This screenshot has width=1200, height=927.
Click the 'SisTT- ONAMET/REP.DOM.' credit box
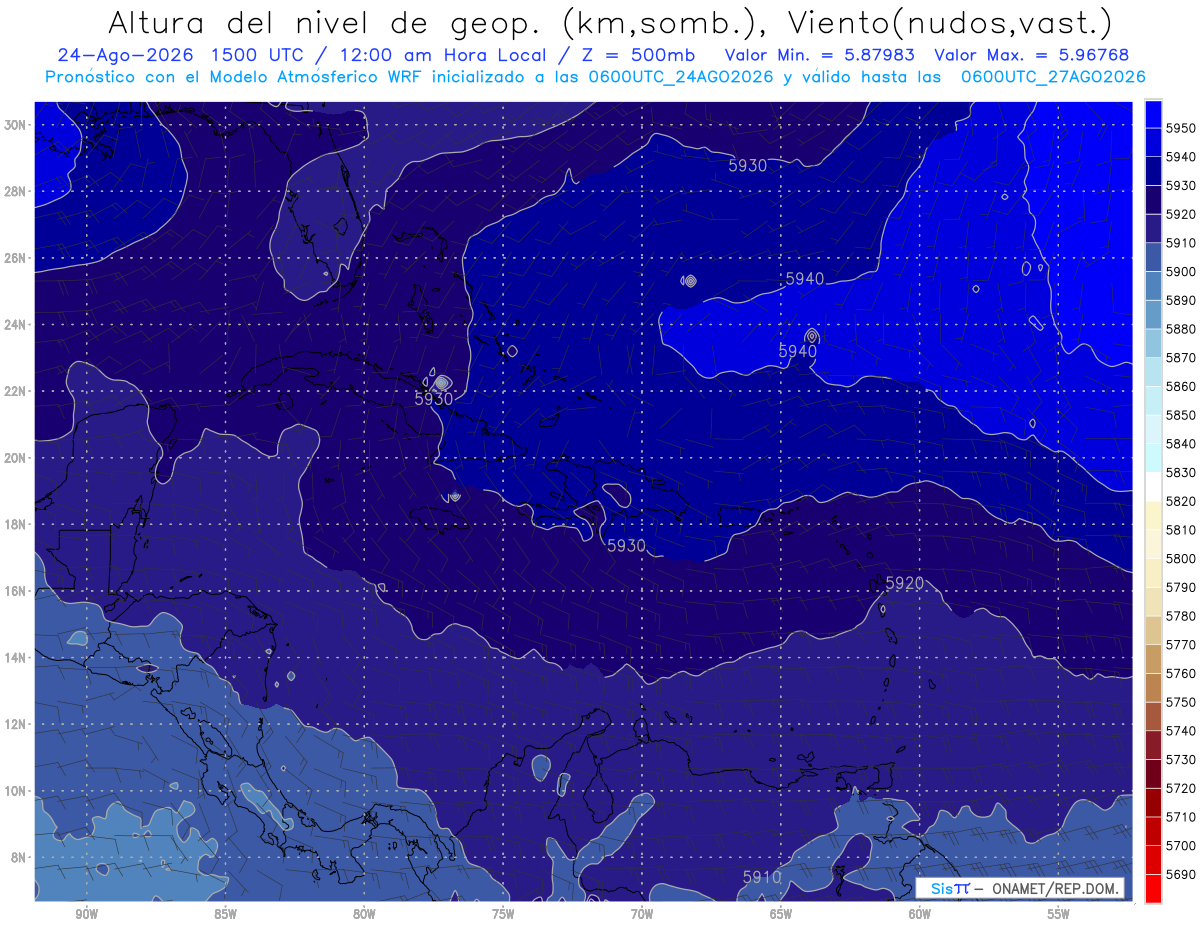[x=1019, y=888]
